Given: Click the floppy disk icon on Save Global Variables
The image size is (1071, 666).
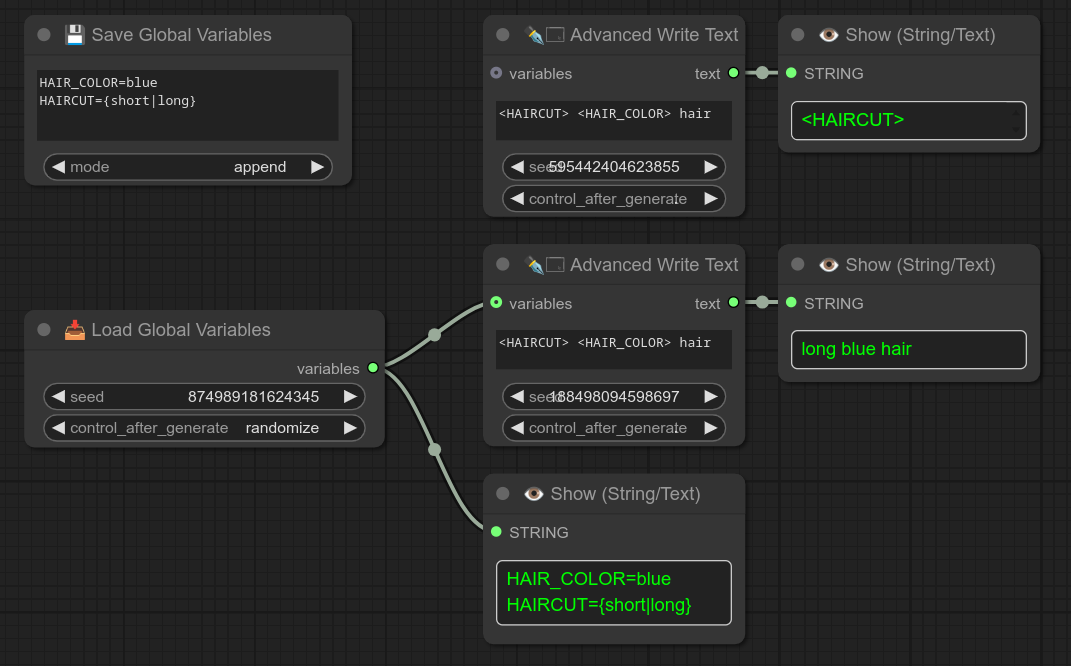Looking at the screenshot, I should (75, 35).
